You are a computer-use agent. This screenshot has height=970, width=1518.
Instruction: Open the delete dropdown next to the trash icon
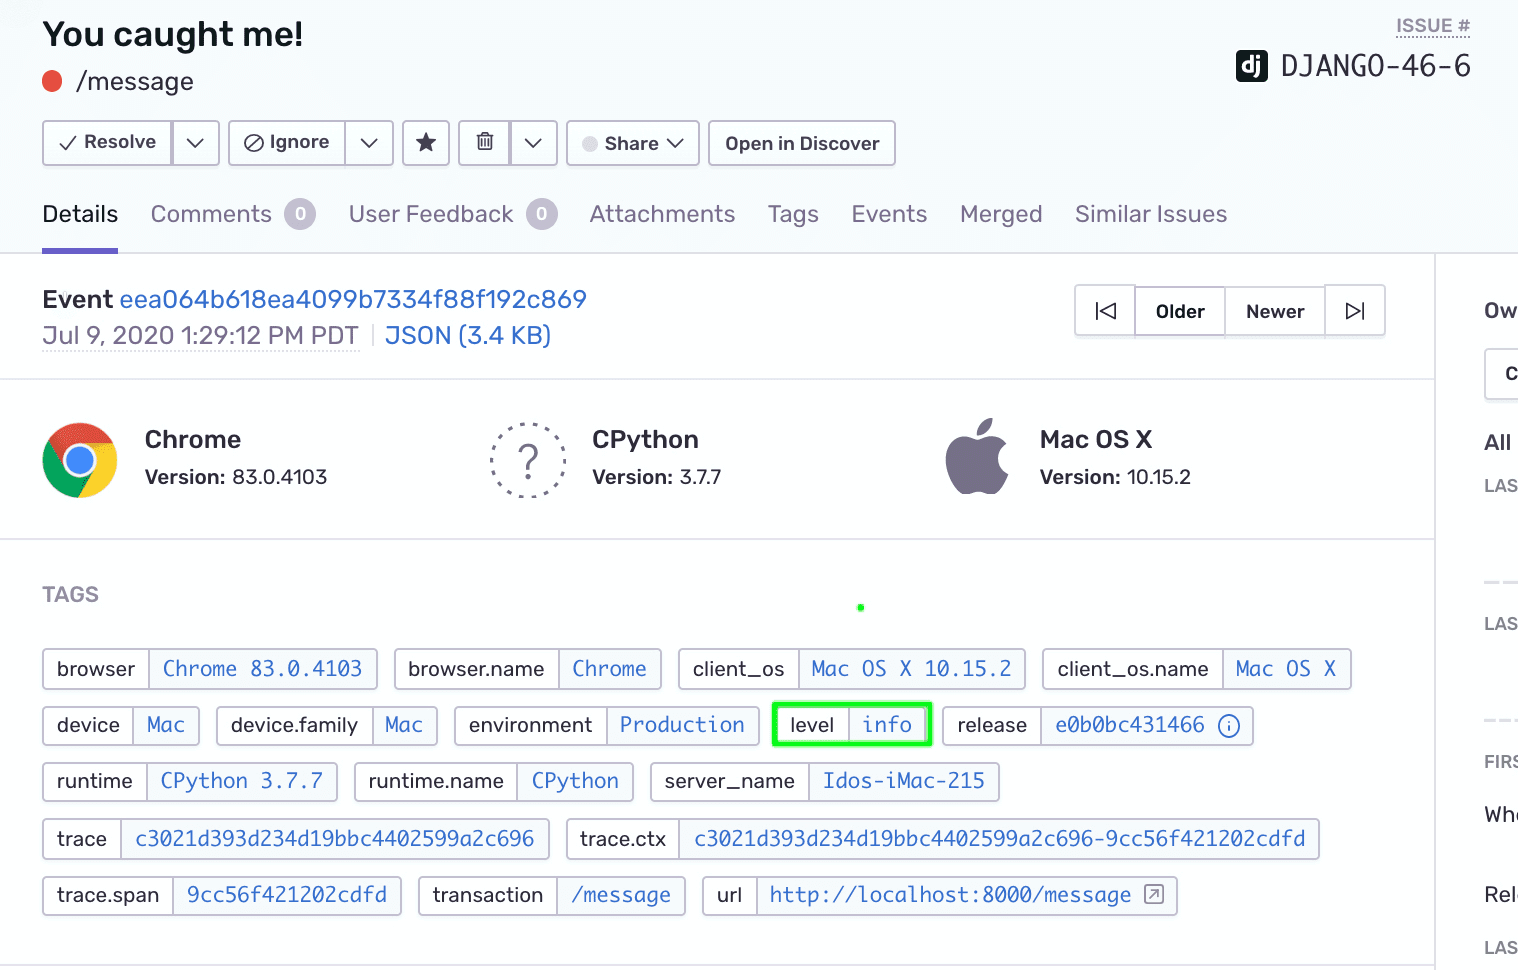(533, 143)
